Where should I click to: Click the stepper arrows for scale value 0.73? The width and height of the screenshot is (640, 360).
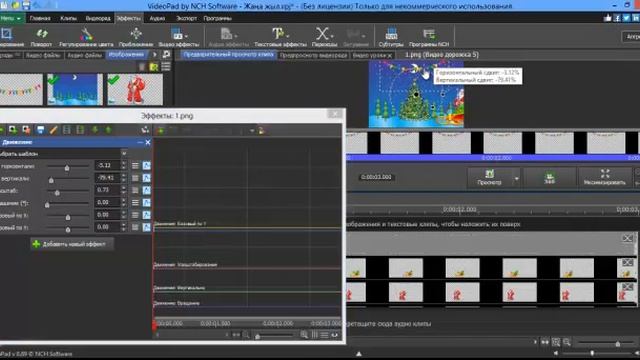[x=124, y=190]
